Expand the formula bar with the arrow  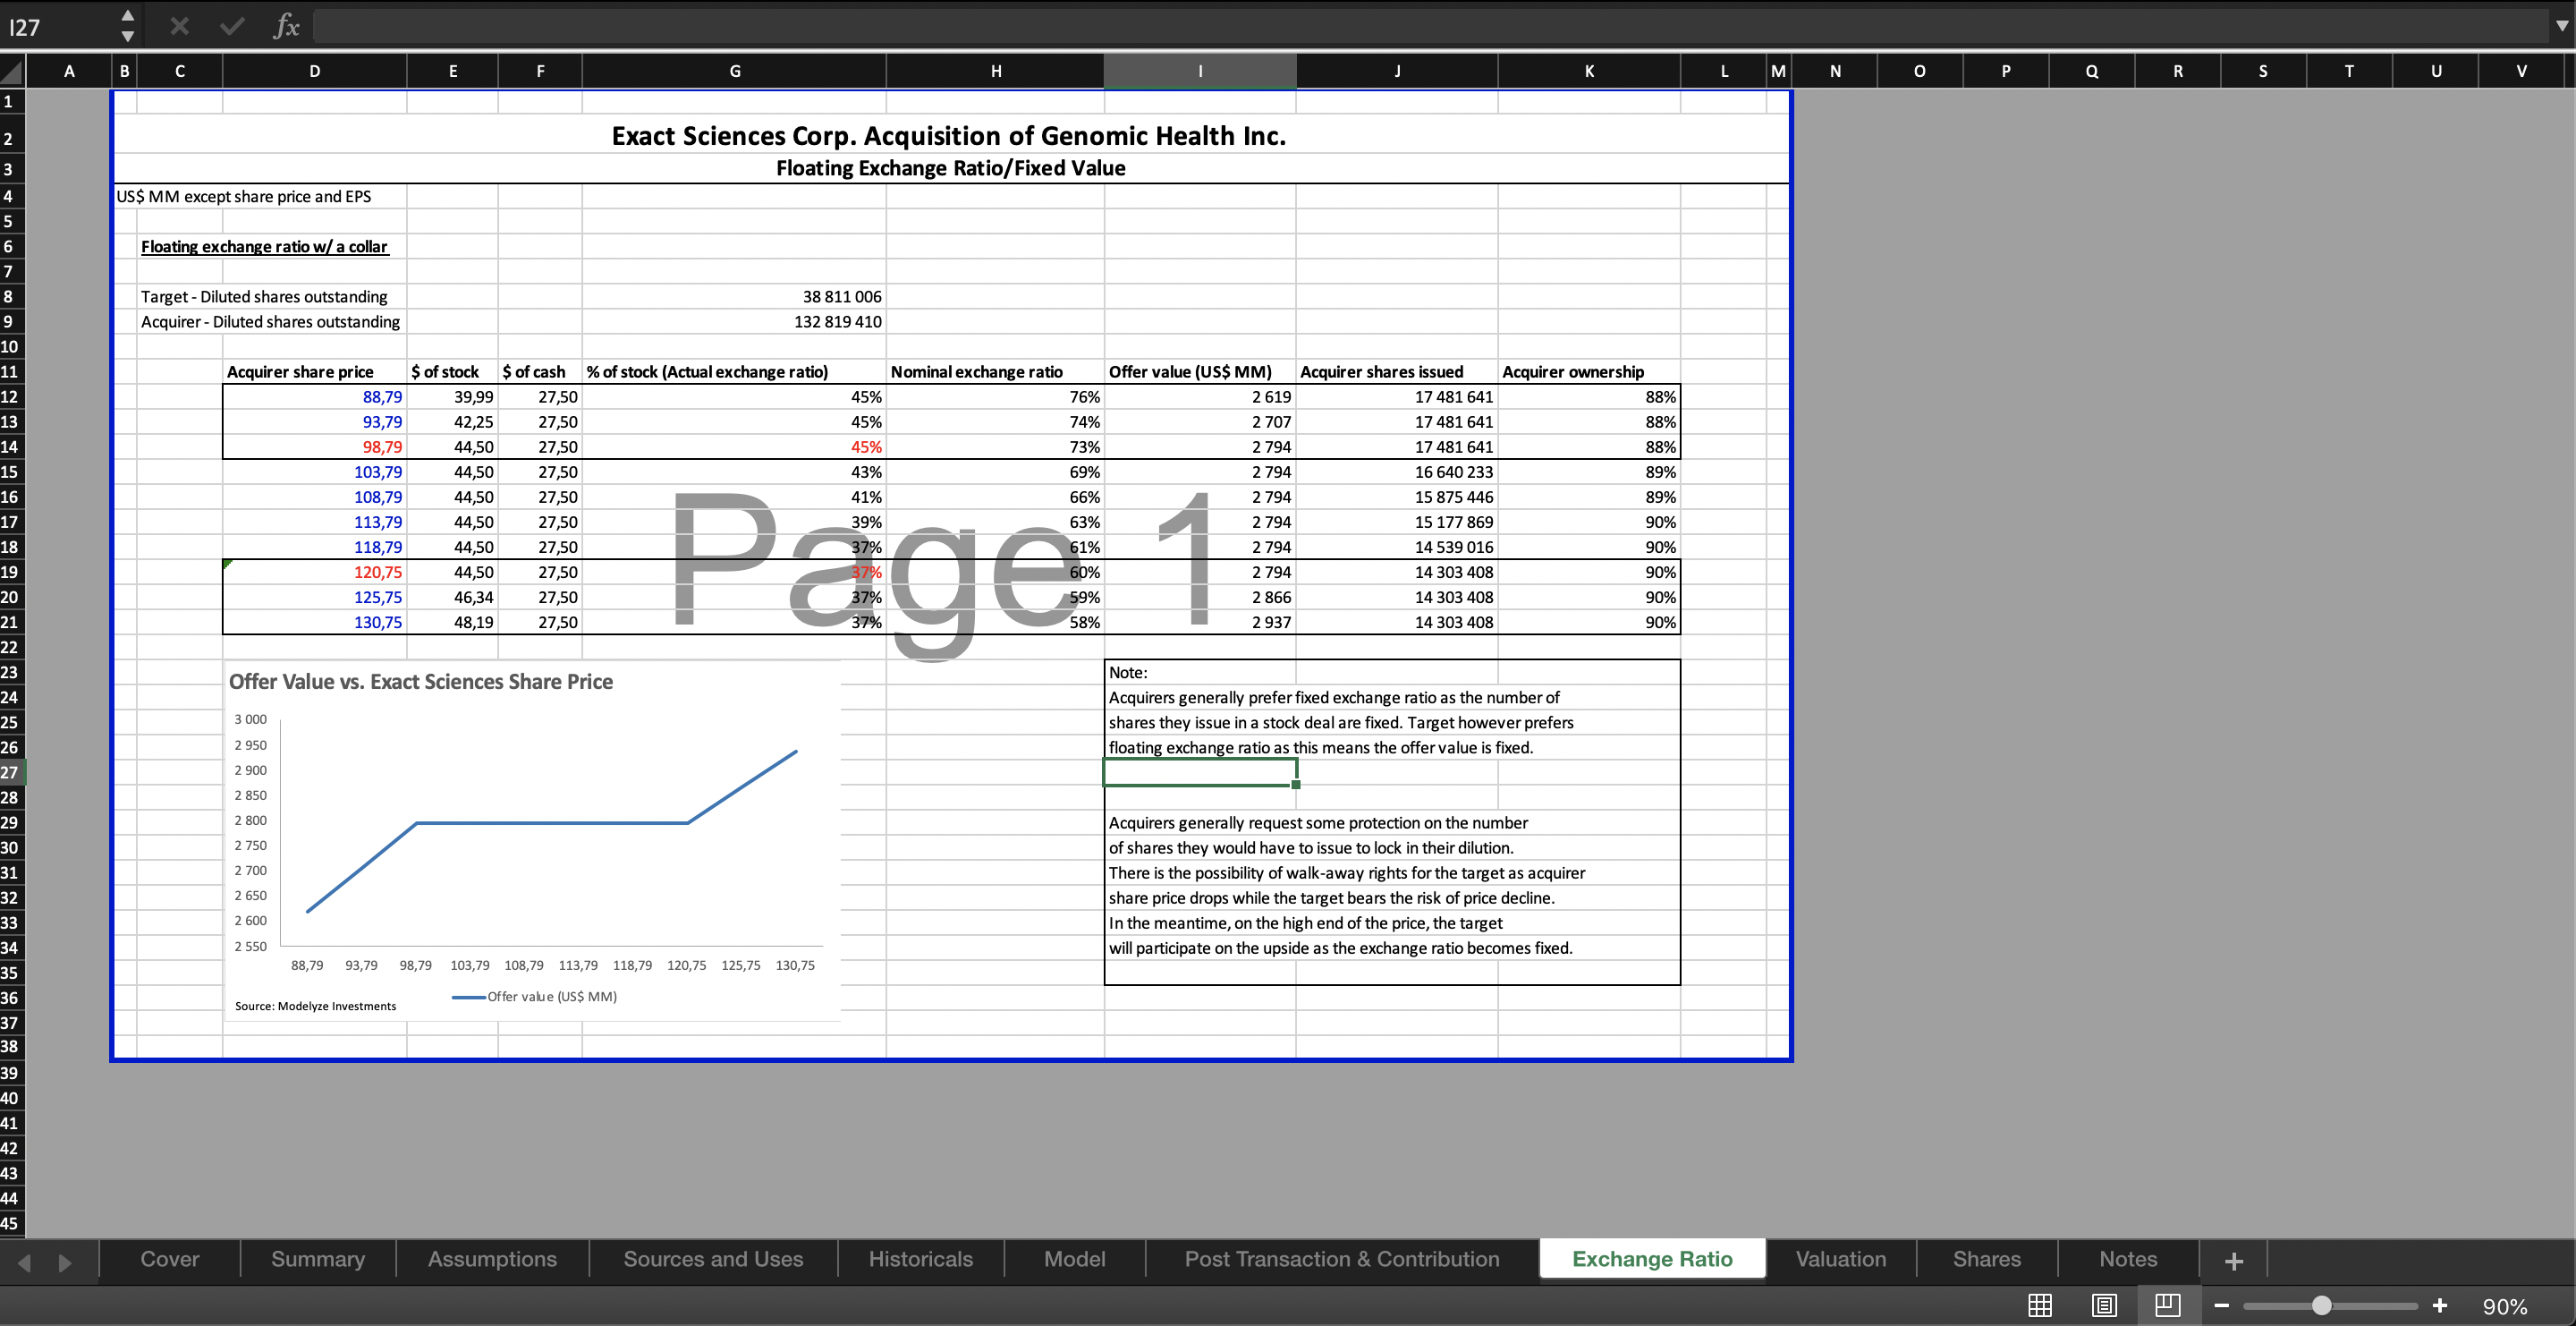2562,26
